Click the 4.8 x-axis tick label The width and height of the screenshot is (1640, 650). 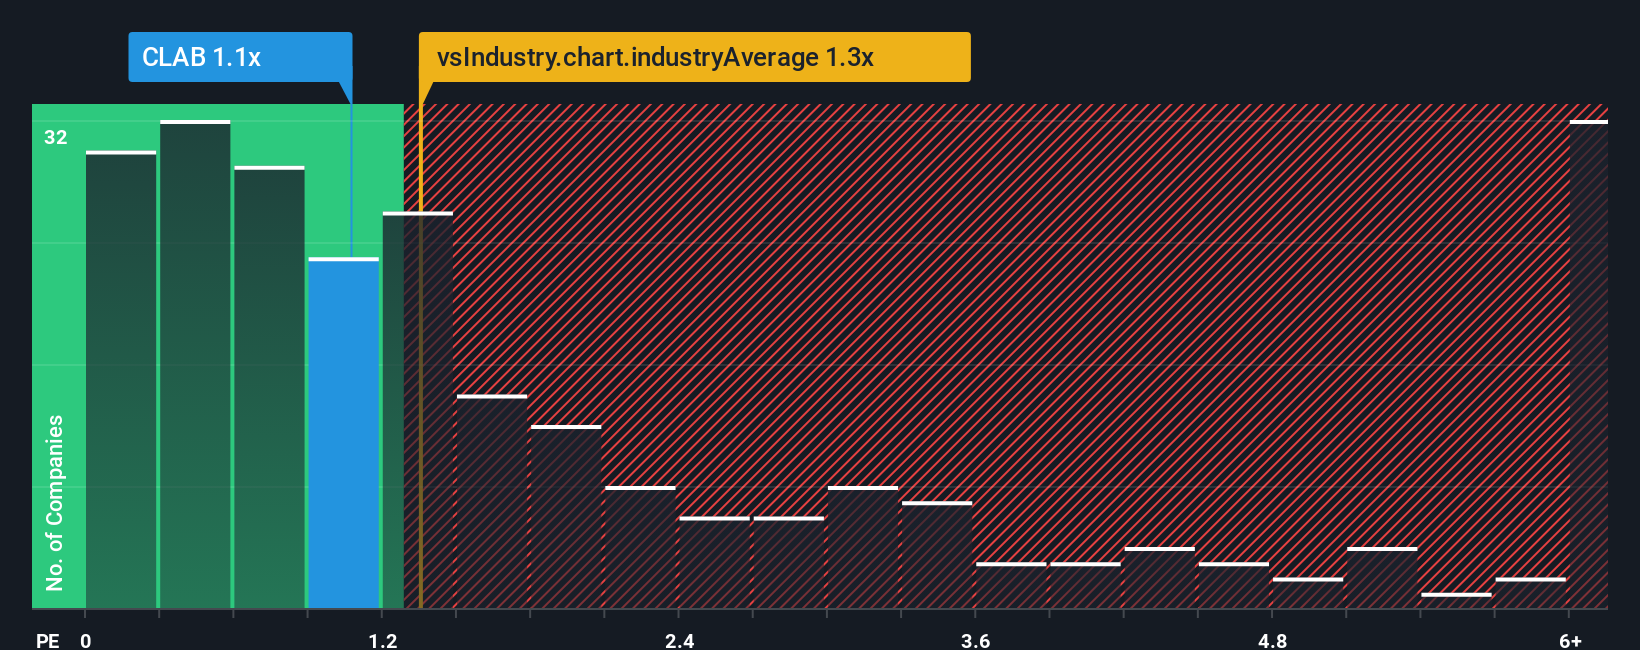pyautogui.click(x=1272, y=640)
